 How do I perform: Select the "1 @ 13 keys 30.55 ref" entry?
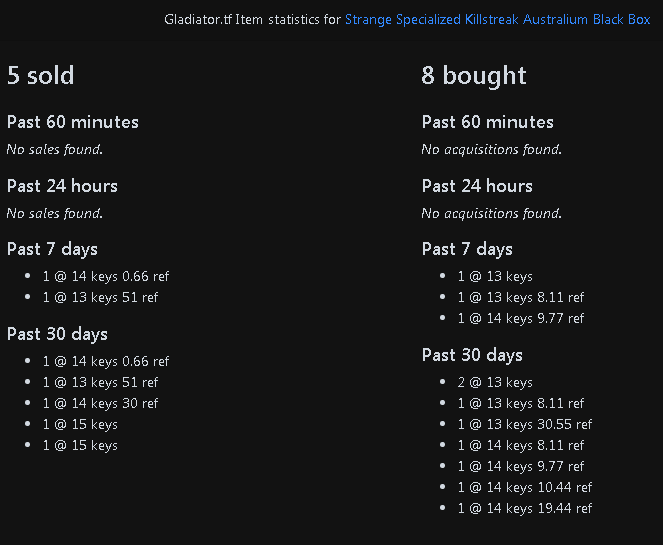coord(525,424)
